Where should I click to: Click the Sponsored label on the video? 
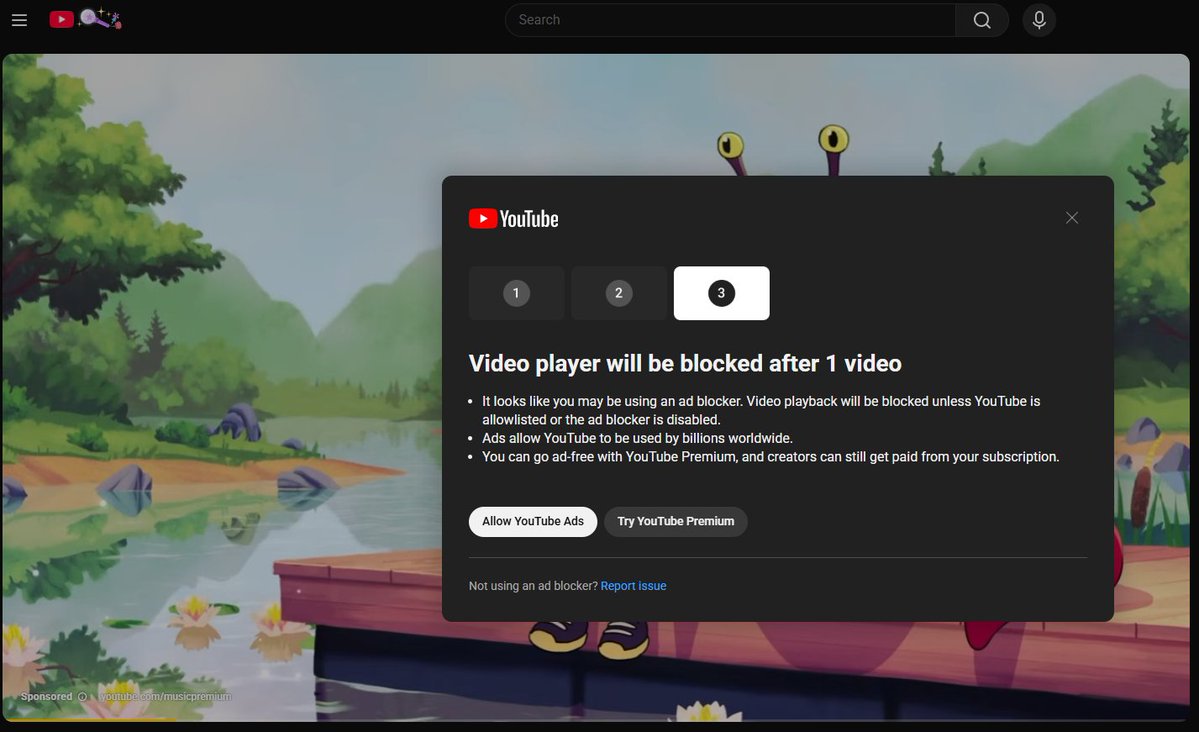(47, 697)
